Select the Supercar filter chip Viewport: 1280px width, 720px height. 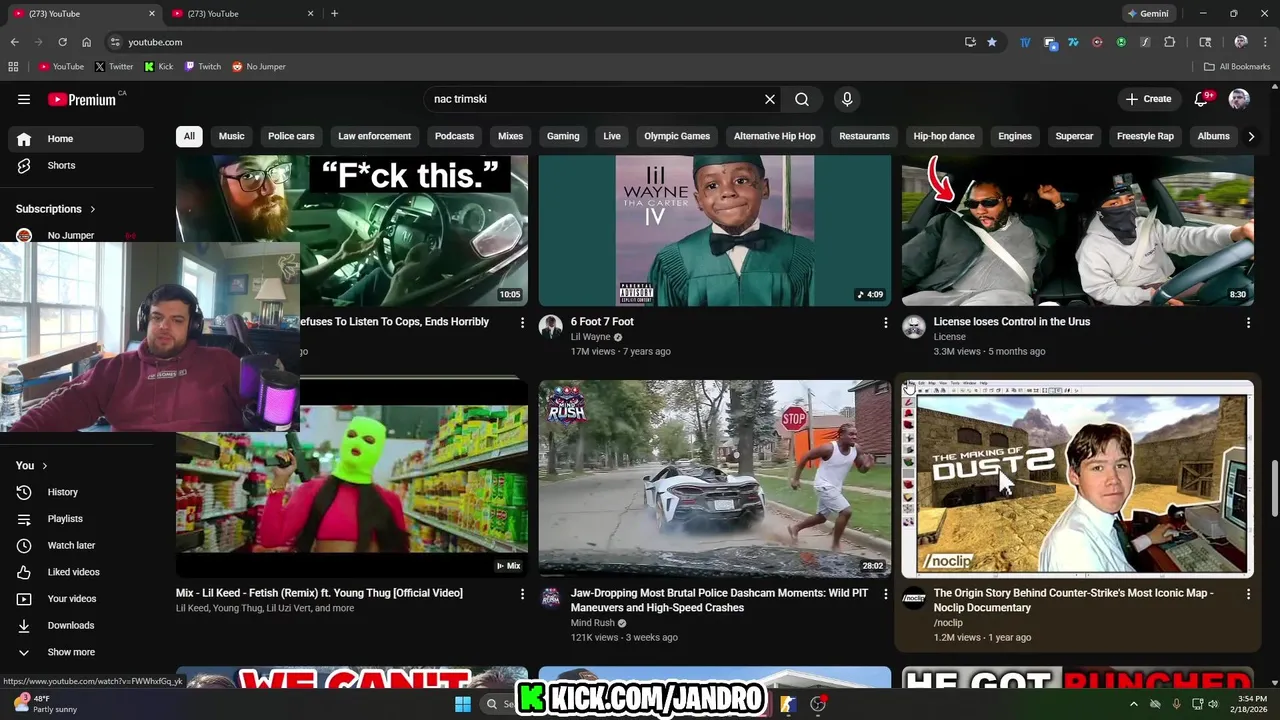click(1075, 136)
